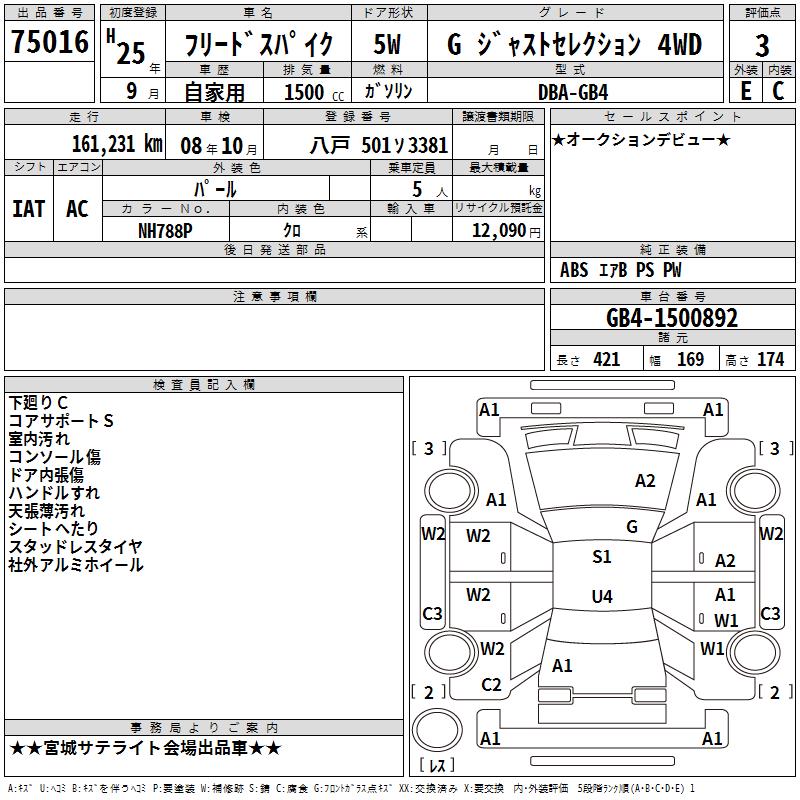Screen dimensions: 800x800
Task: Select the interior grade C
Action: point(778,91)
